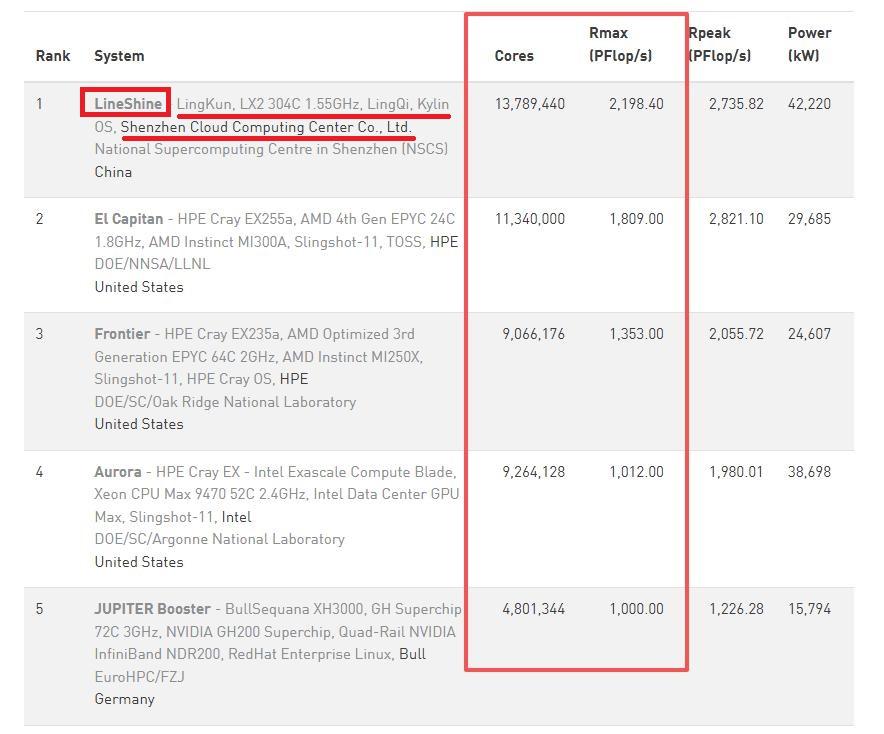Select the cores value 9,264,128
The image size is (884, 734).
(533, 472)
